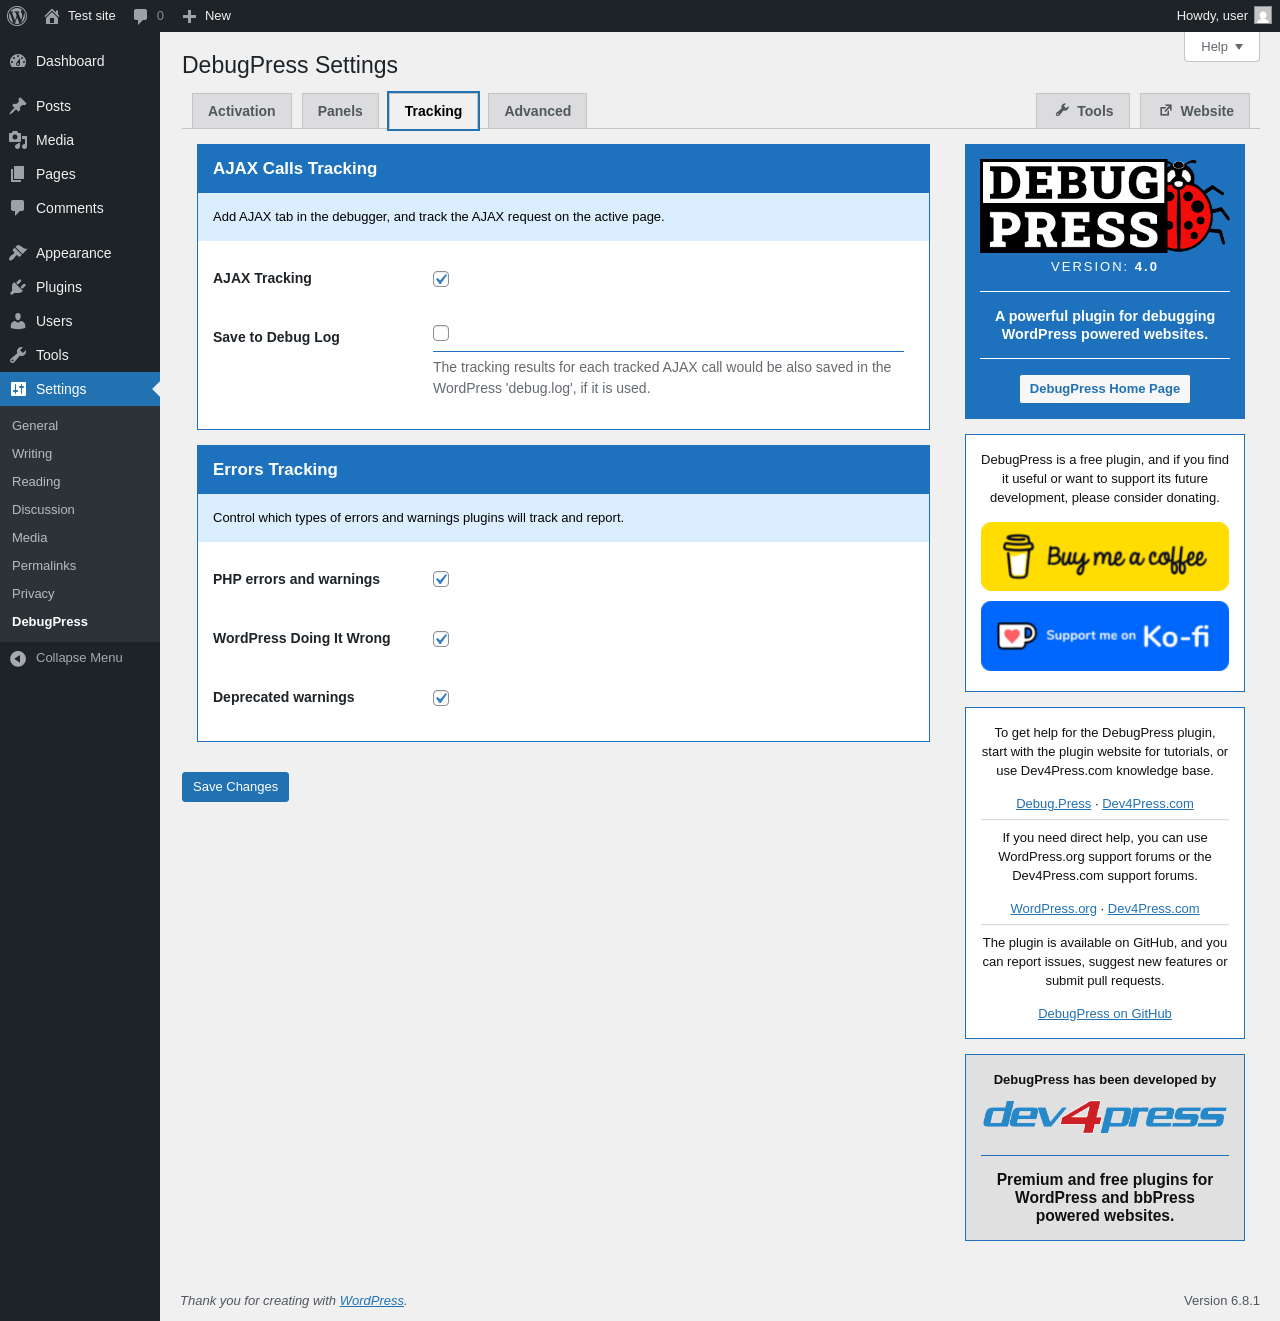This screenshot has width=1280, height=1321.
Task: Open the DebugPress on GitHub link
Action: click(1105, 1014)
